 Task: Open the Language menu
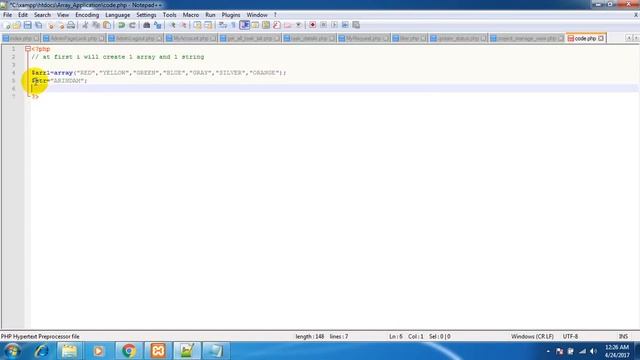pyautogui.click(x=118, y=15)
